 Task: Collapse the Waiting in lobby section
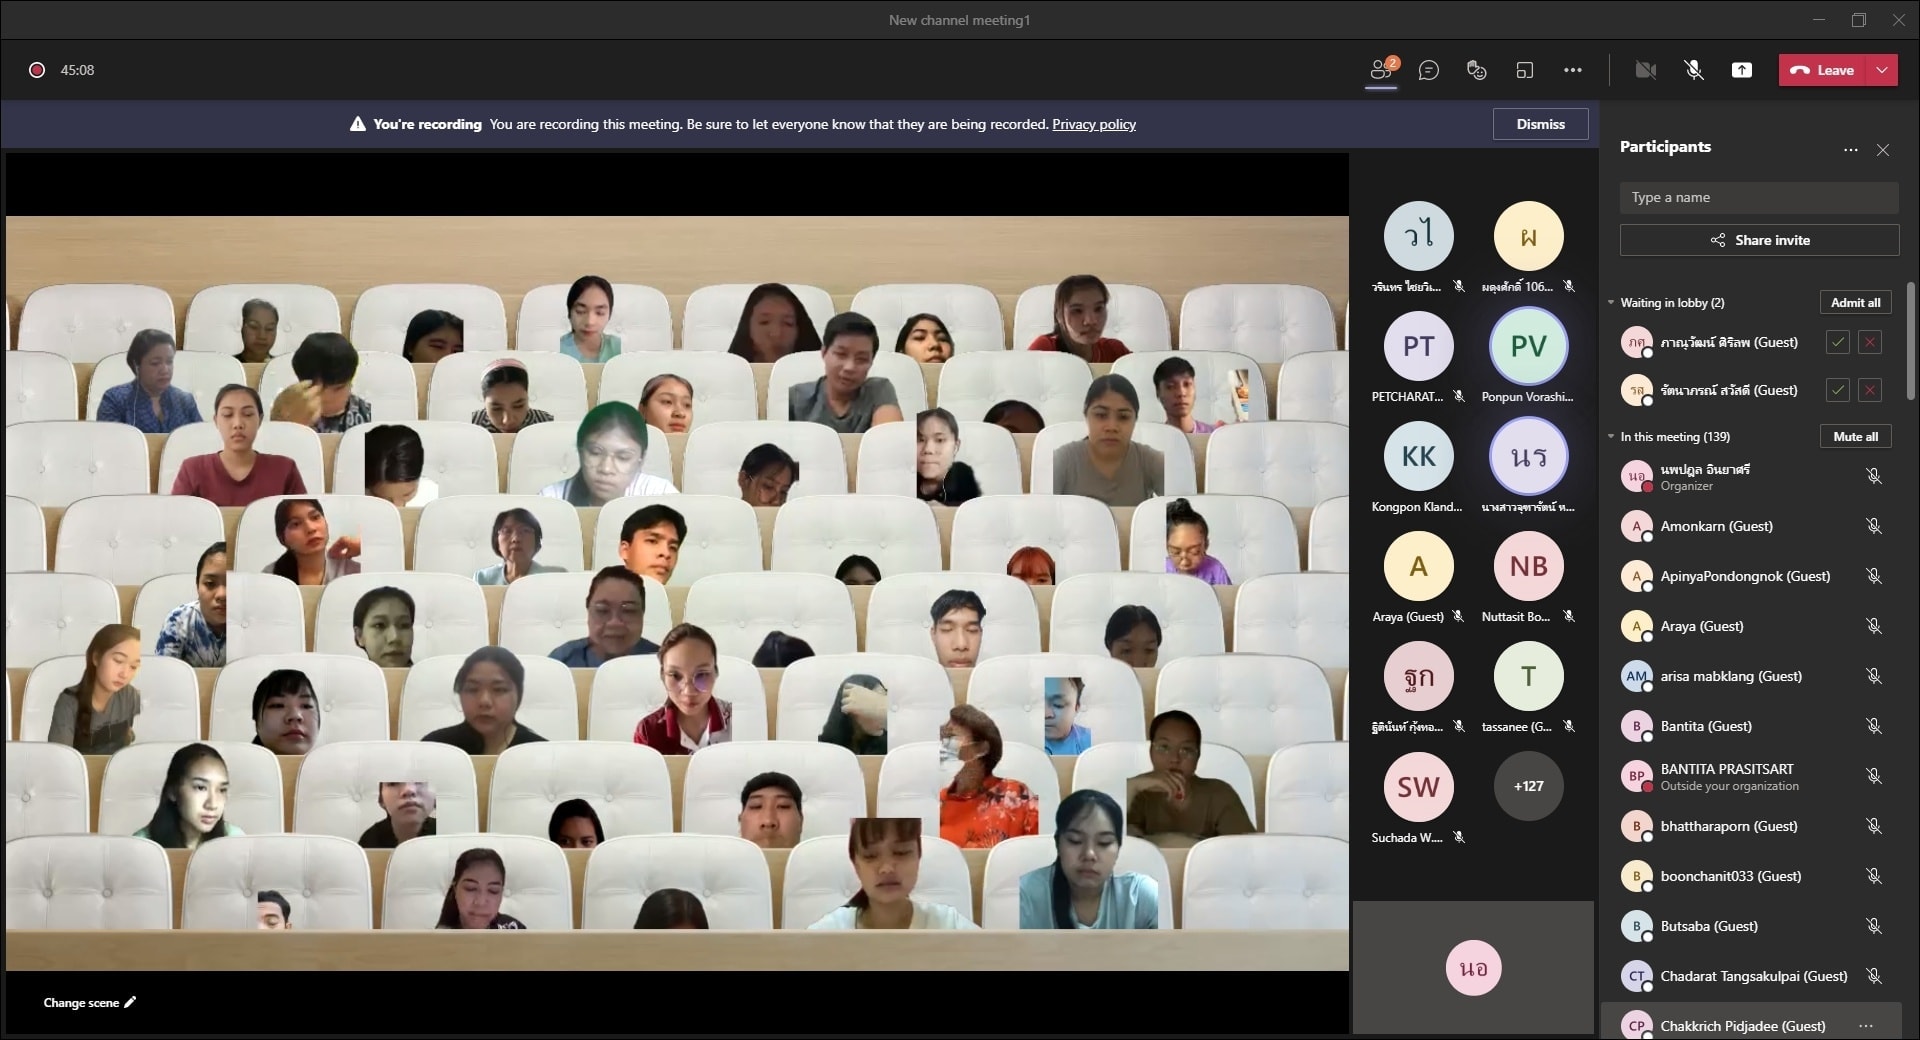pyautogui.click(x=1611, y=303)
